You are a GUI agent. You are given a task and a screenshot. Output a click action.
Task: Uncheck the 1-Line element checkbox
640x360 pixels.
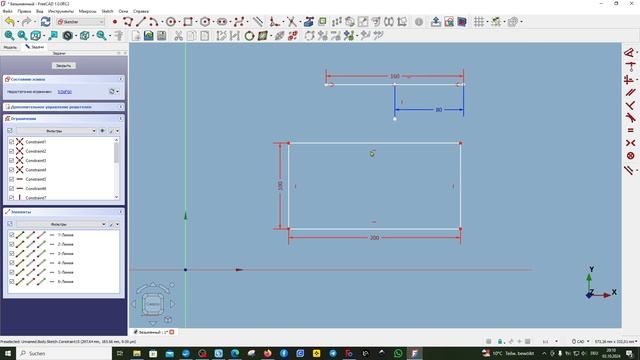pyautogui.click(x=11, y=235)
